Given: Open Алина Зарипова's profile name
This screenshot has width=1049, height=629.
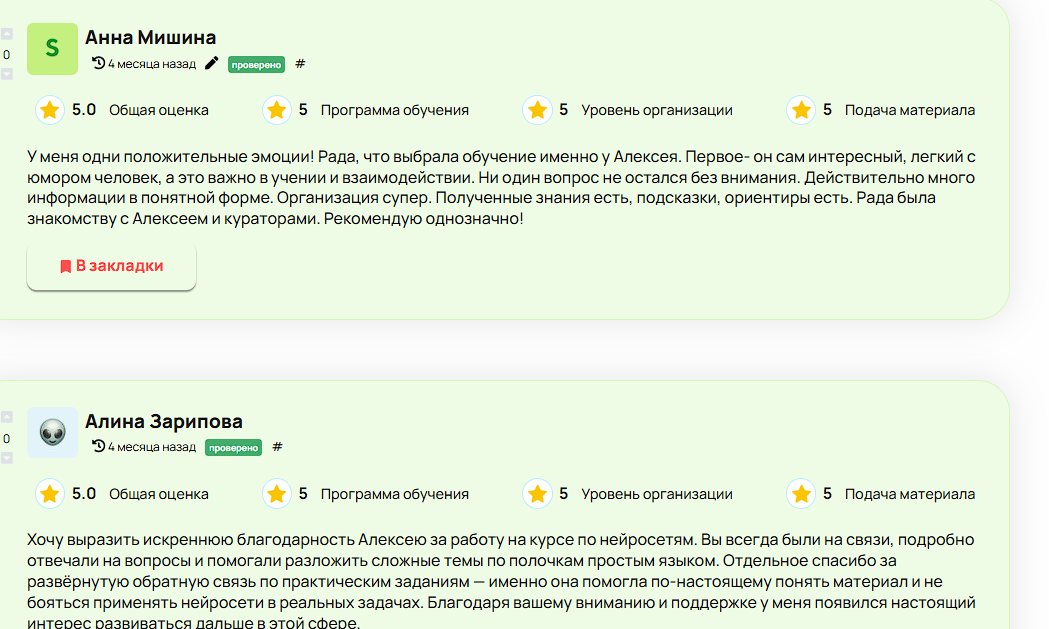Looking at the screenshot, I should point(164,421).
